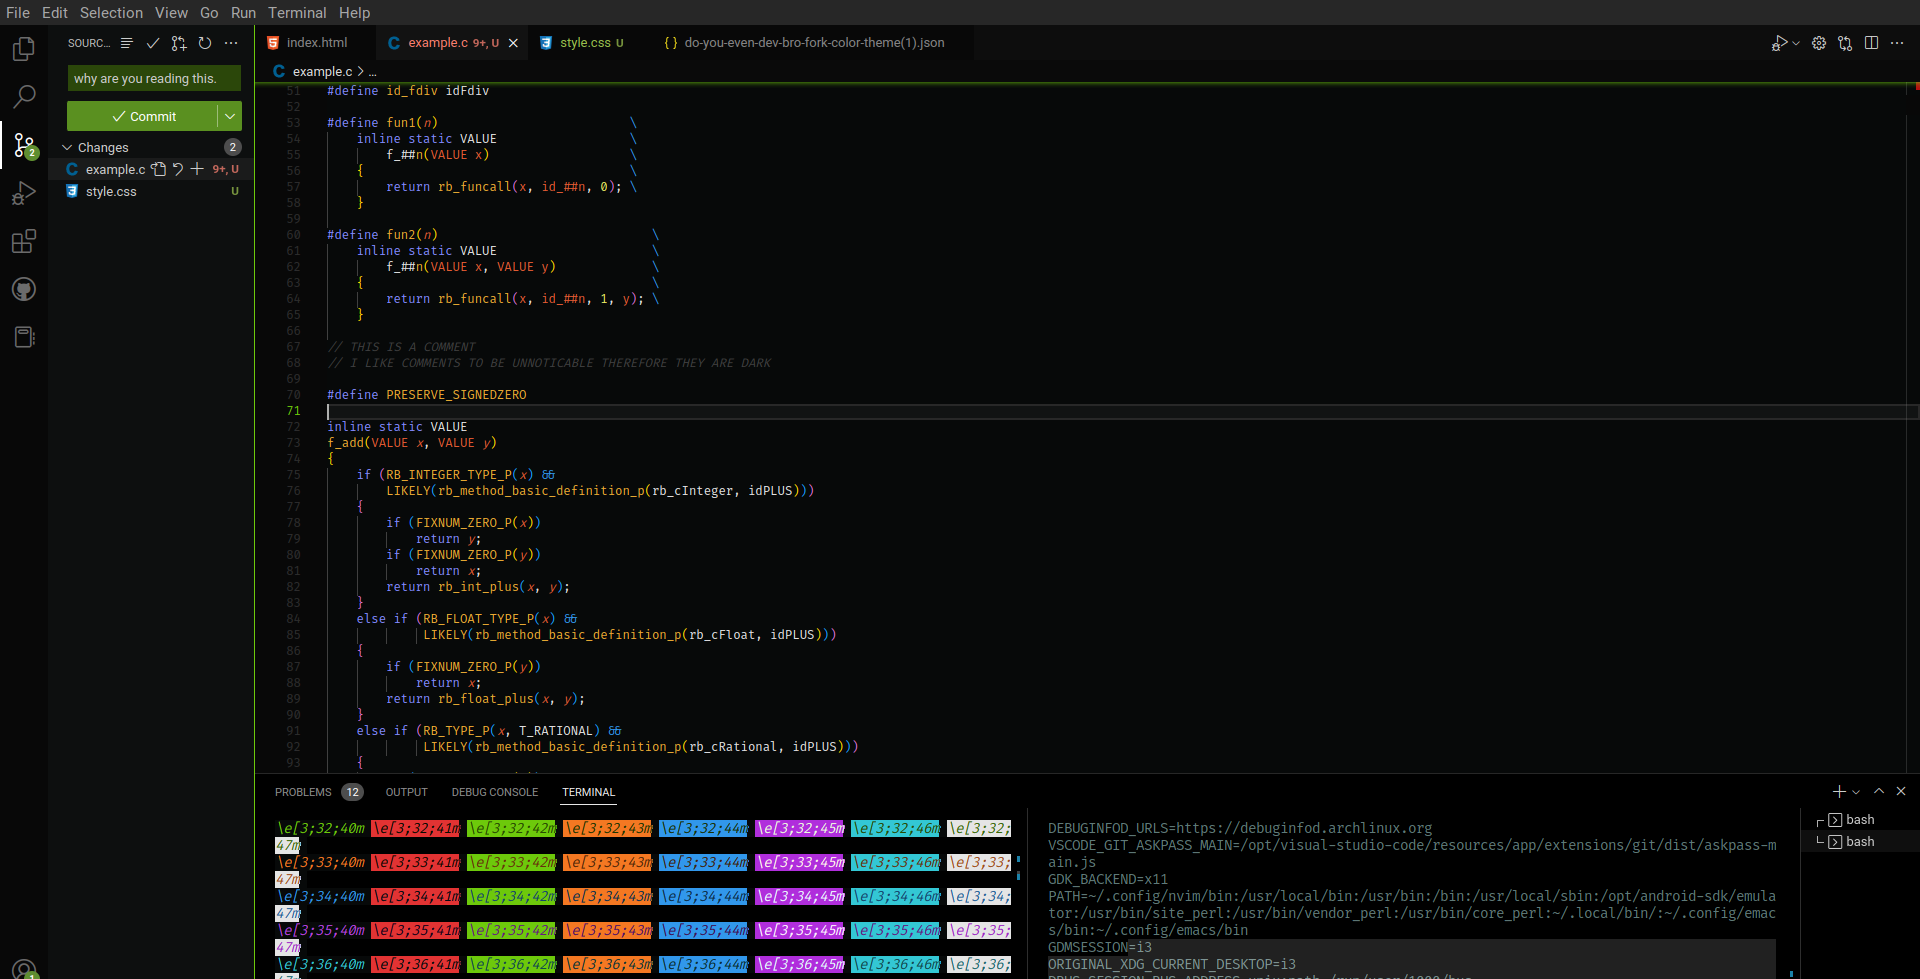Close the terminal panel
This screenshot has width=1920, height=979.
pos(1901,791)
